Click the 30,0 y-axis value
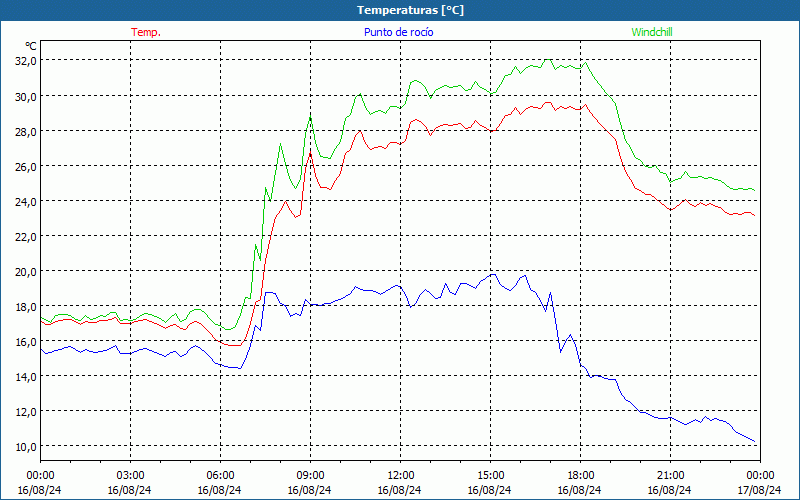The image size is (800, 500). [x=25, y=96]
